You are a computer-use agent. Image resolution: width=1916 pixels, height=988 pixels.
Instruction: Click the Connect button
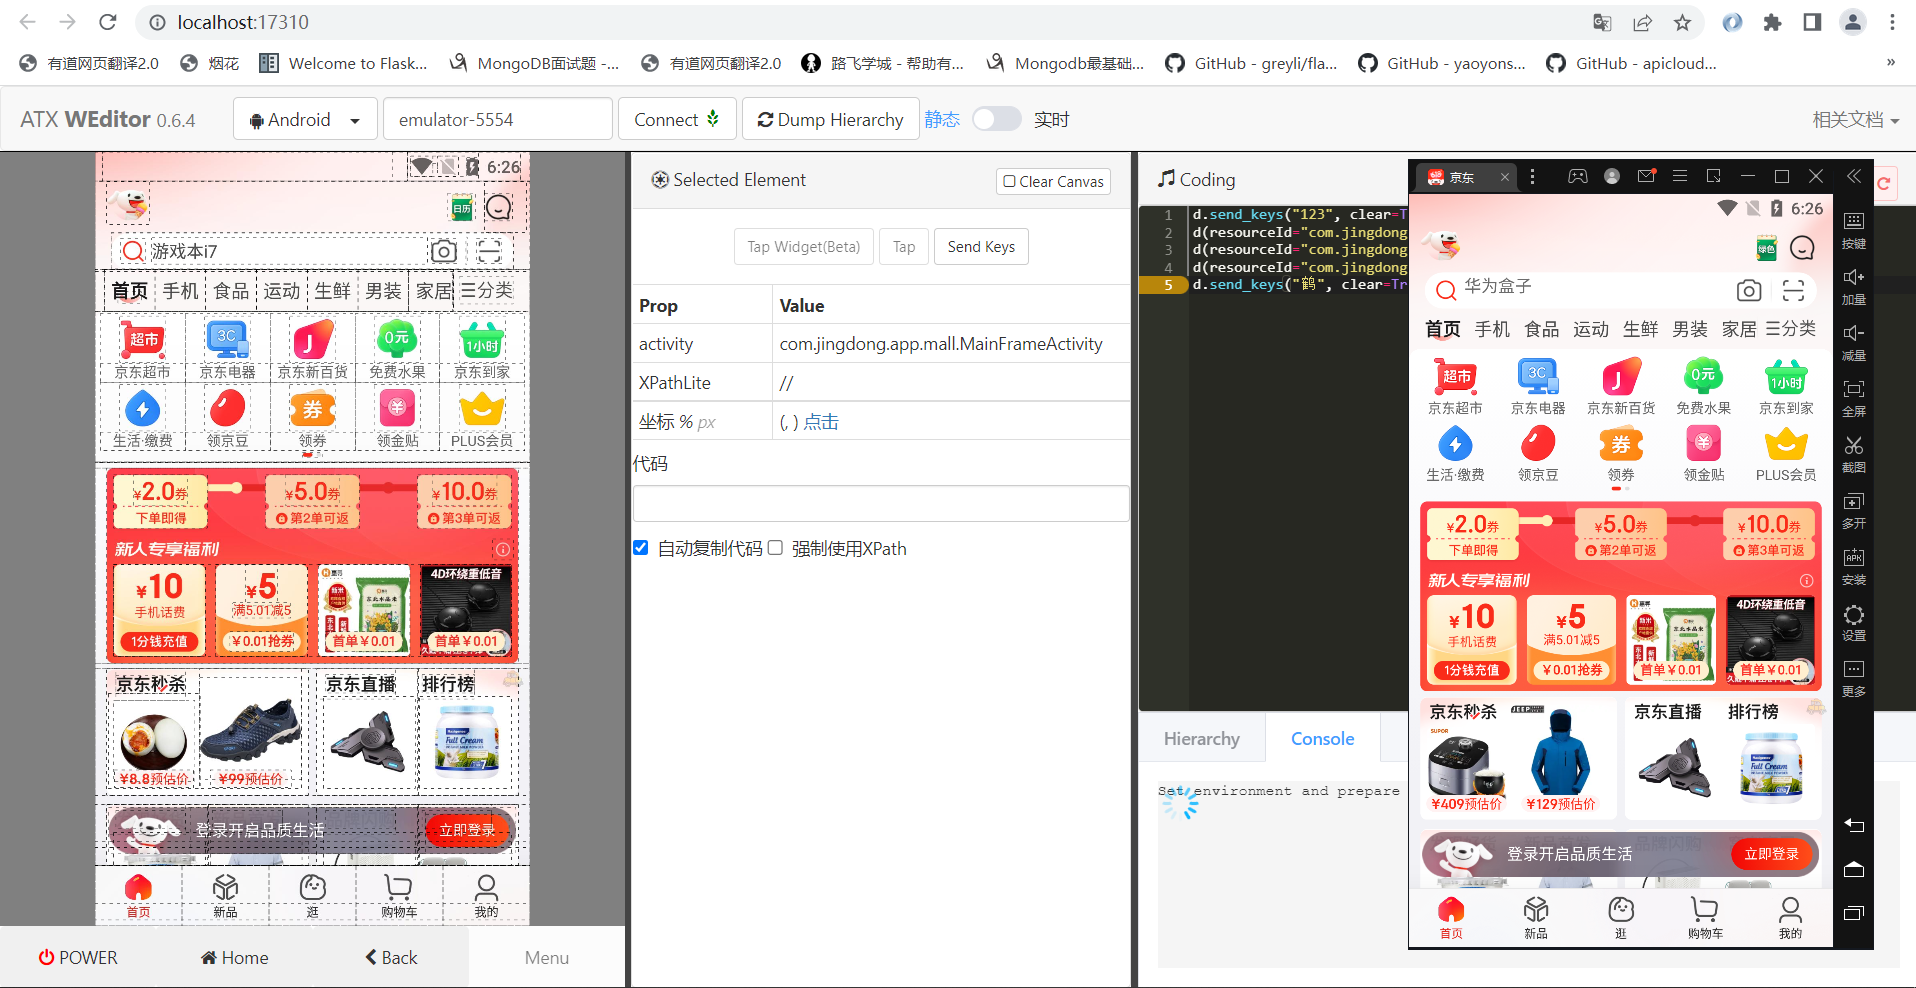click(677, 119)
